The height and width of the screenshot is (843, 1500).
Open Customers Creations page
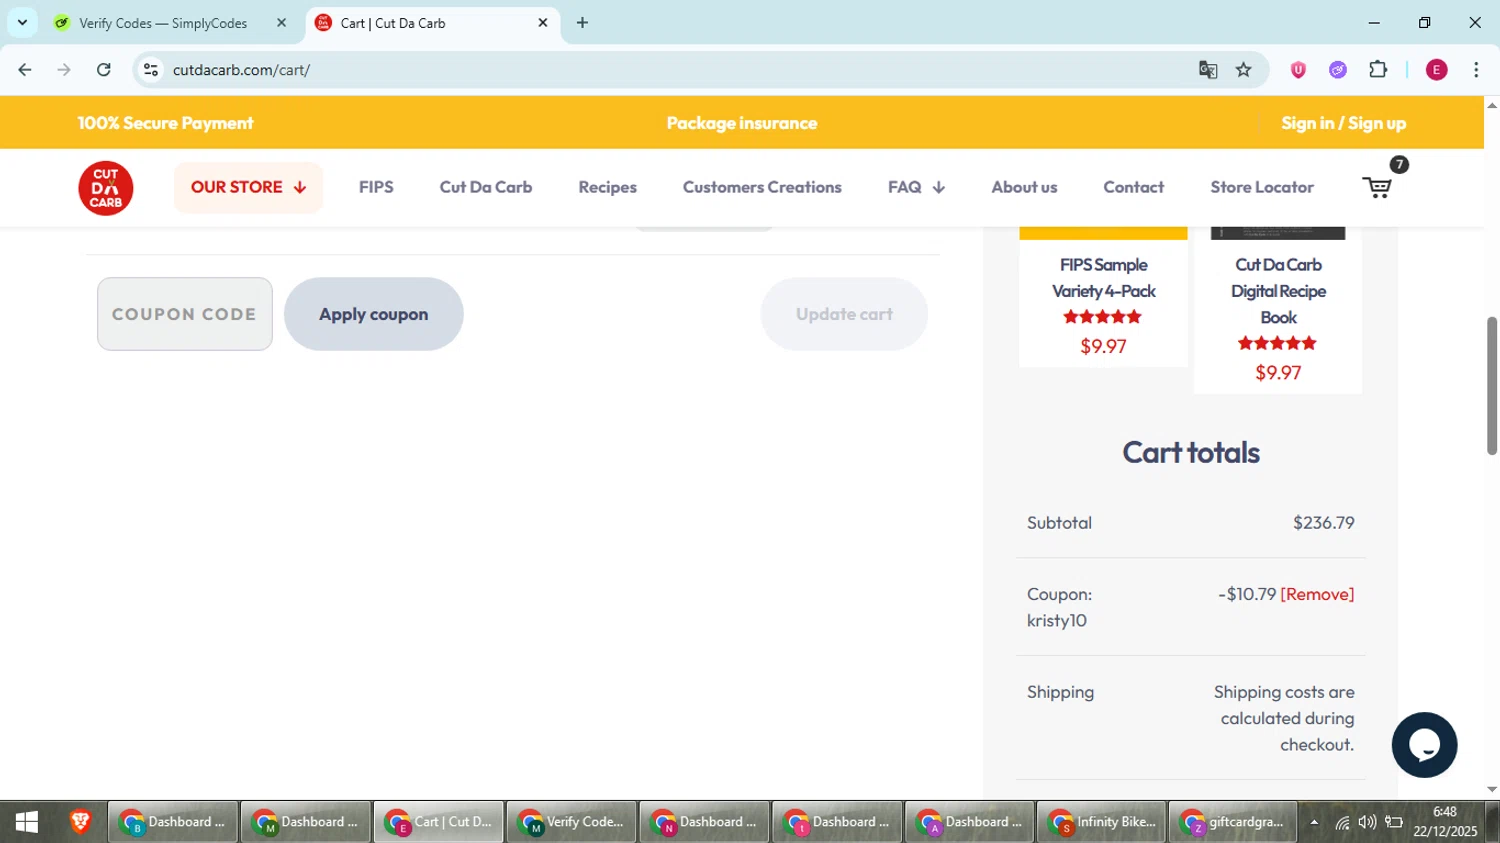pos(762,187)
